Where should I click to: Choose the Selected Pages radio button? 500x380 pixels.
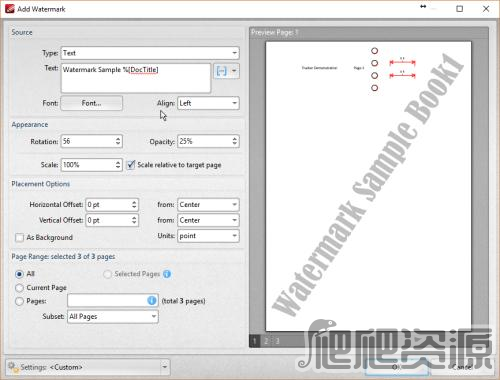tap(107, 274)
